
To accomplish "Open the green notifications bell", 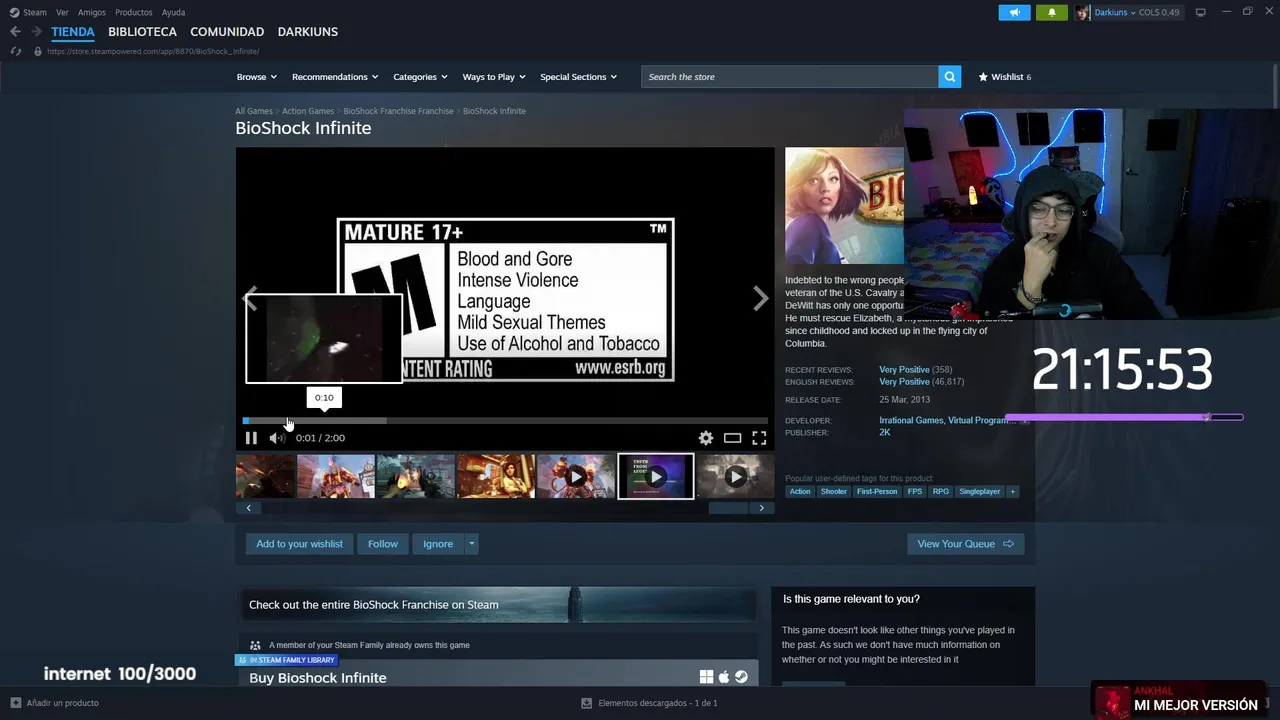I will 1051,12.
